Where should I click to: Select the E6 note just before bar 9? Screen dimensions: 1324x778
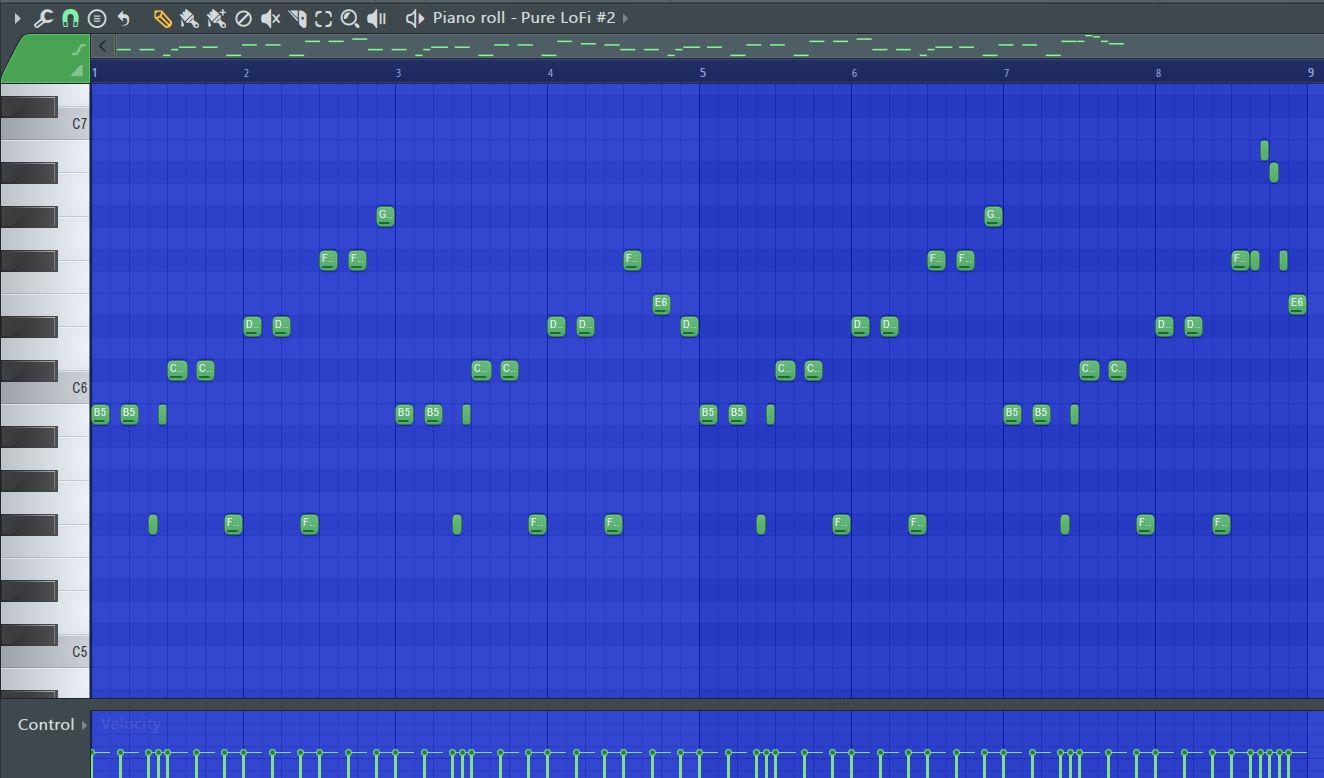coord(1297,303)
